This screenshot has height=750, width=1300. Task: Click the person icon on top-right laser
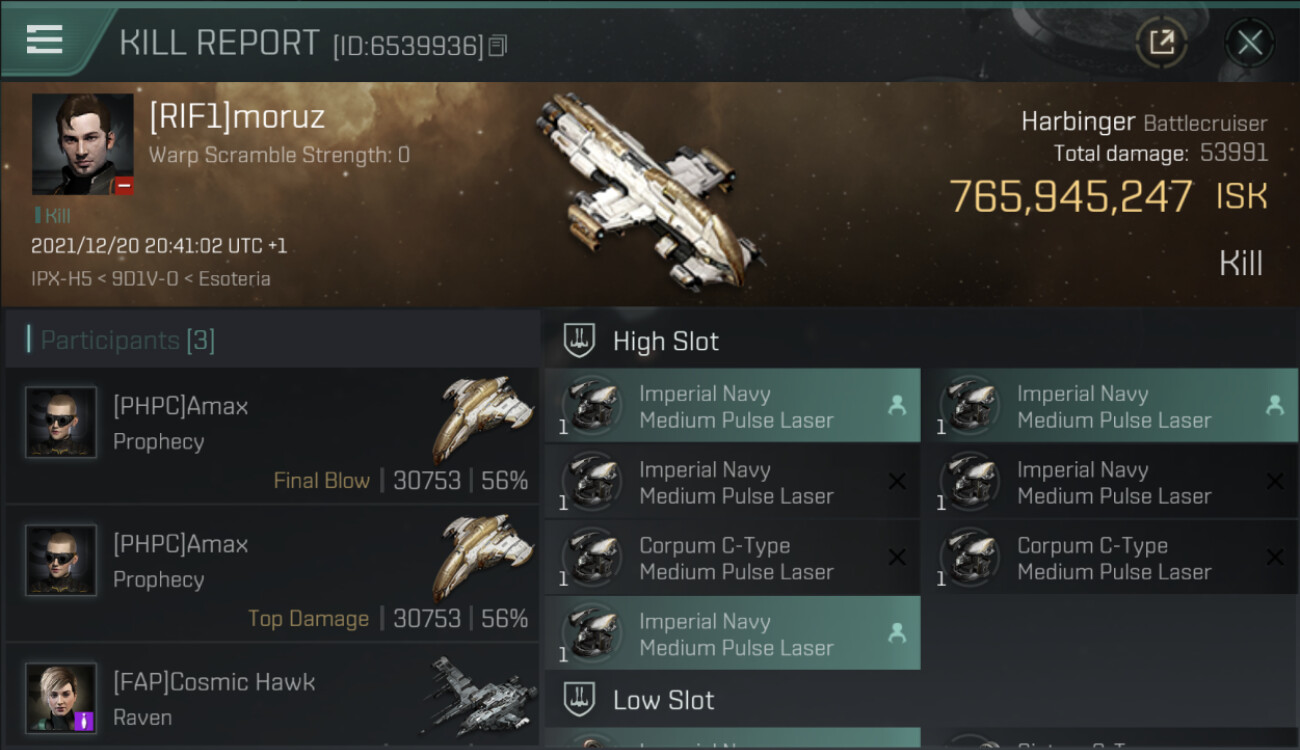click(1274, 405)
